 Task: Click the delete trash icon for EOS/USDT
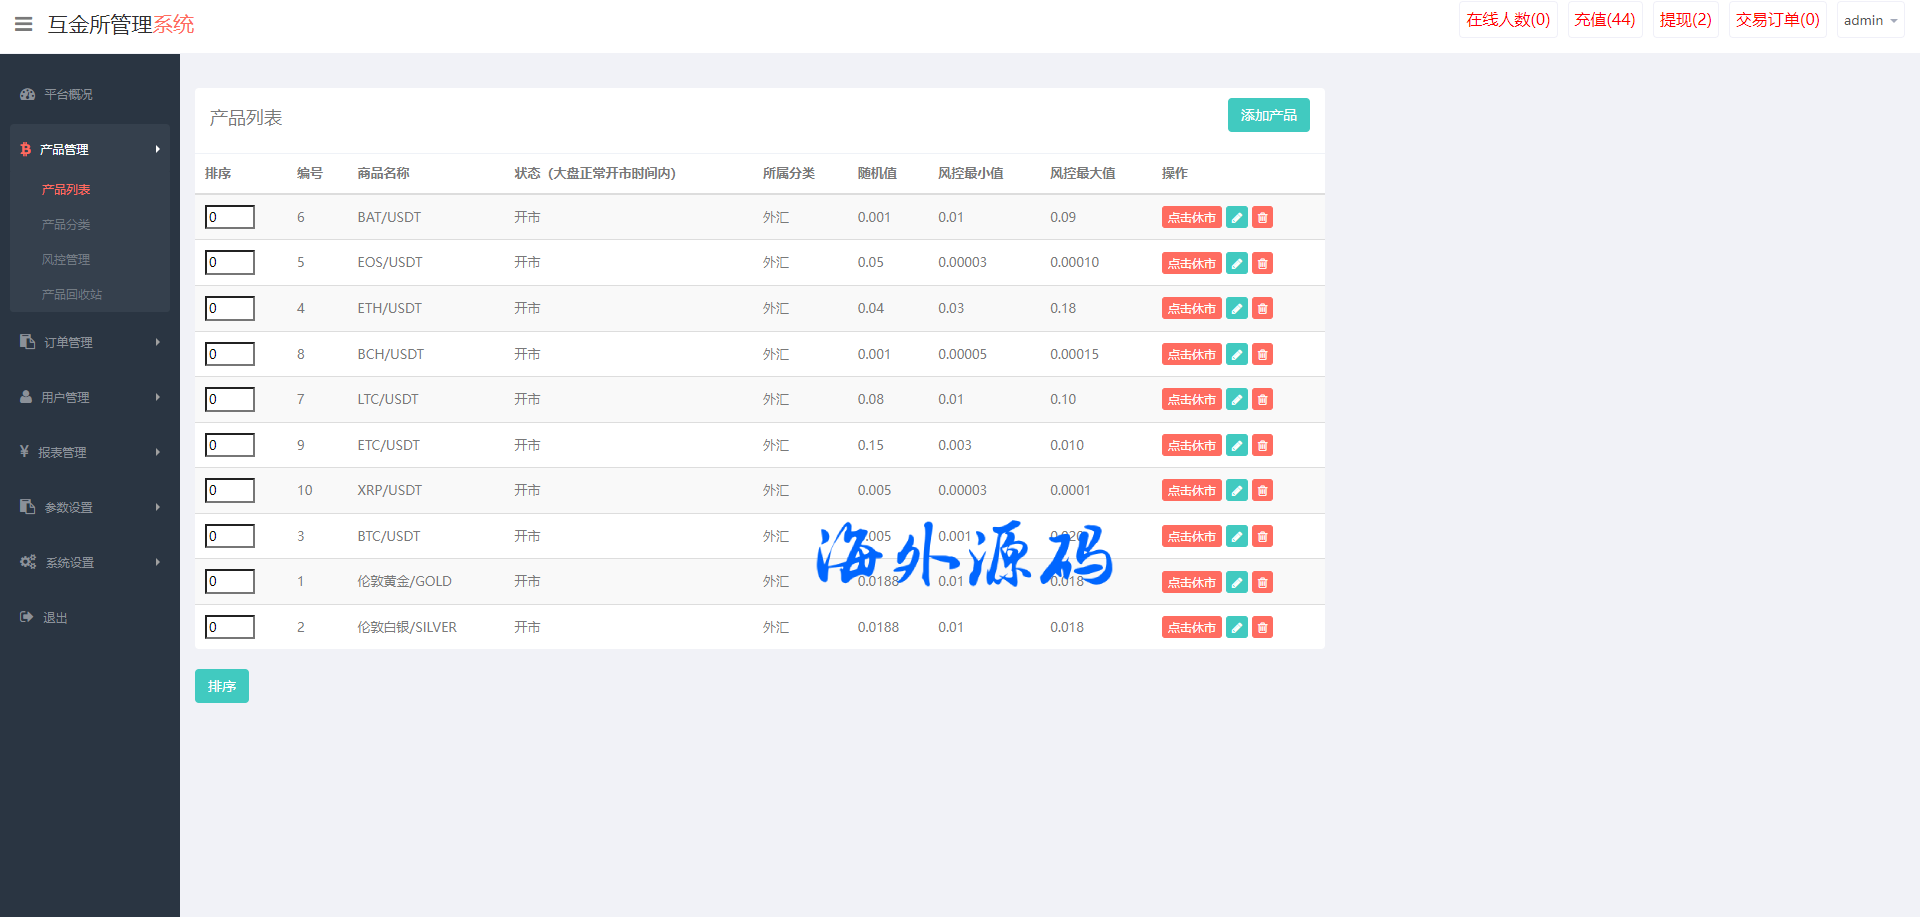coord(1263,263)
